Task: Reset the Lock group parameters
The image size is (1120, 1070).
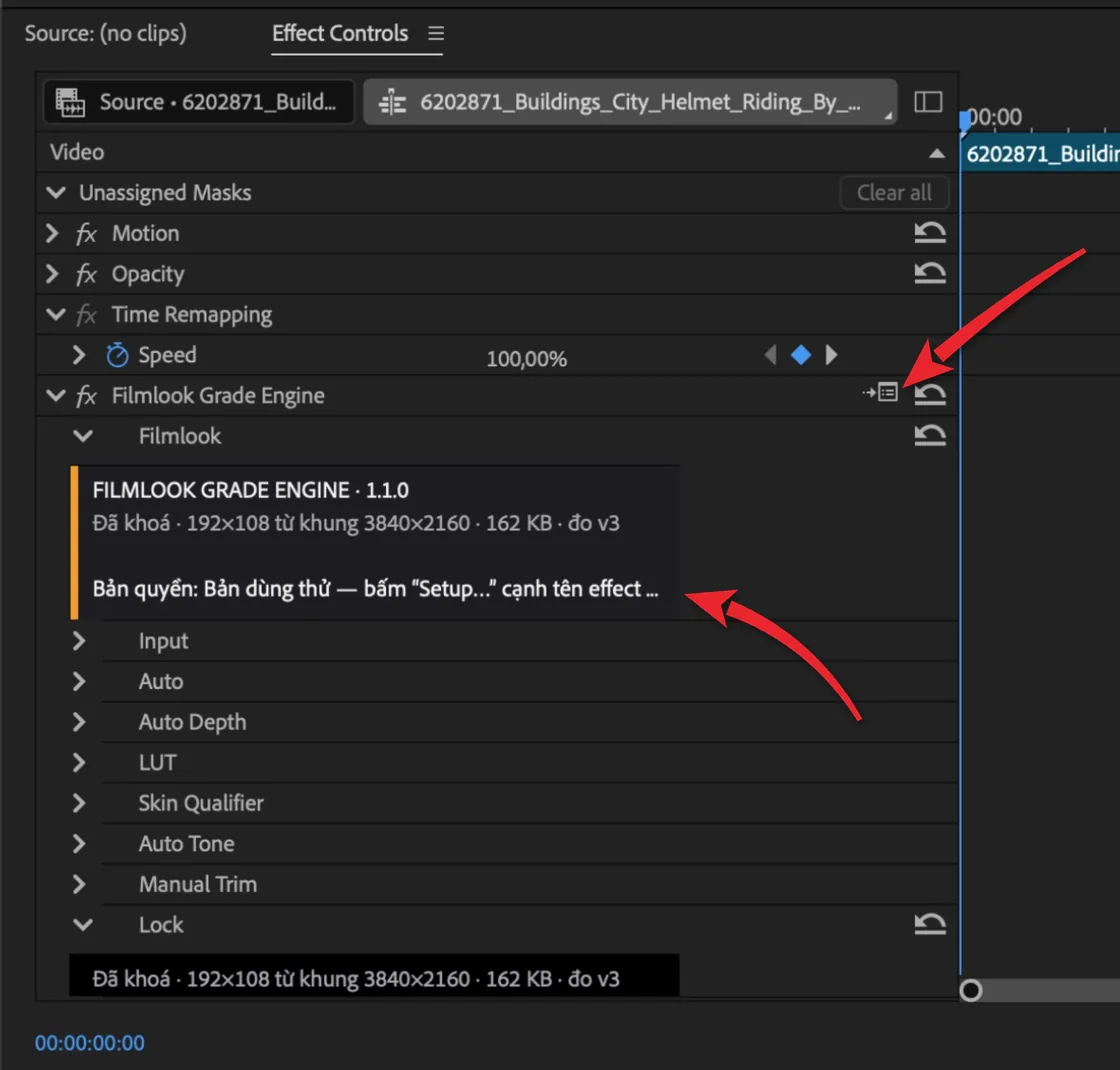Action: [930, 924]
